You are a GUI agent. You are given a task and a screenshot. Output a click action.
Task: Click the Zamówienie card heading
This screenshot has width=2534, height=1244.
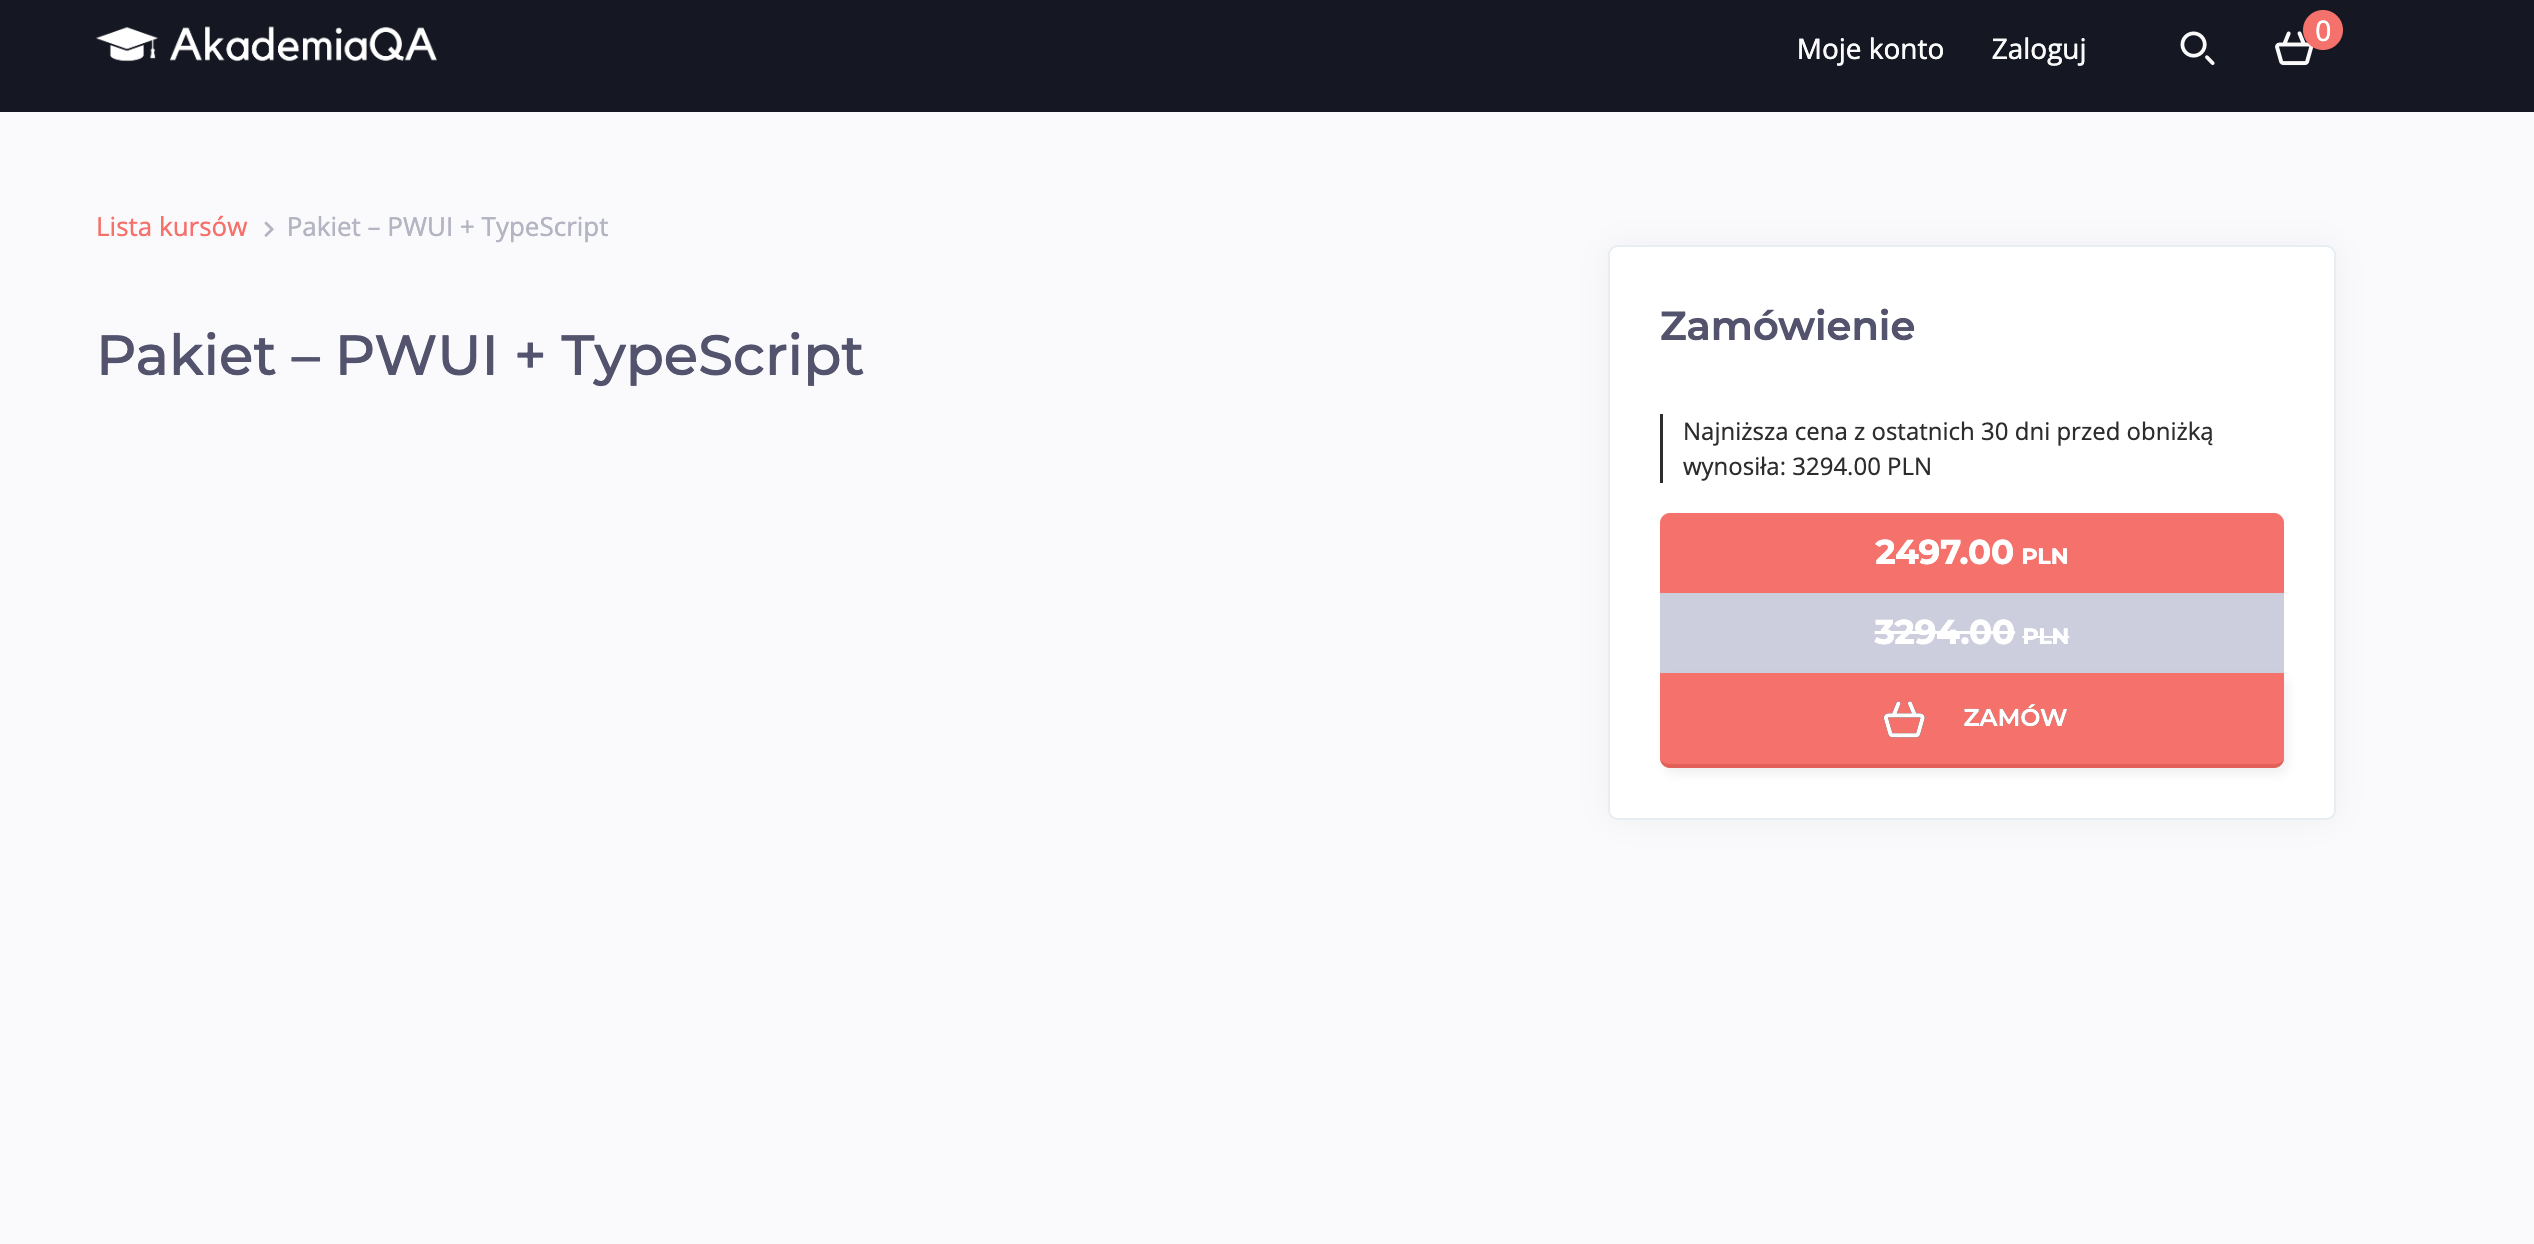point(1786,326)
